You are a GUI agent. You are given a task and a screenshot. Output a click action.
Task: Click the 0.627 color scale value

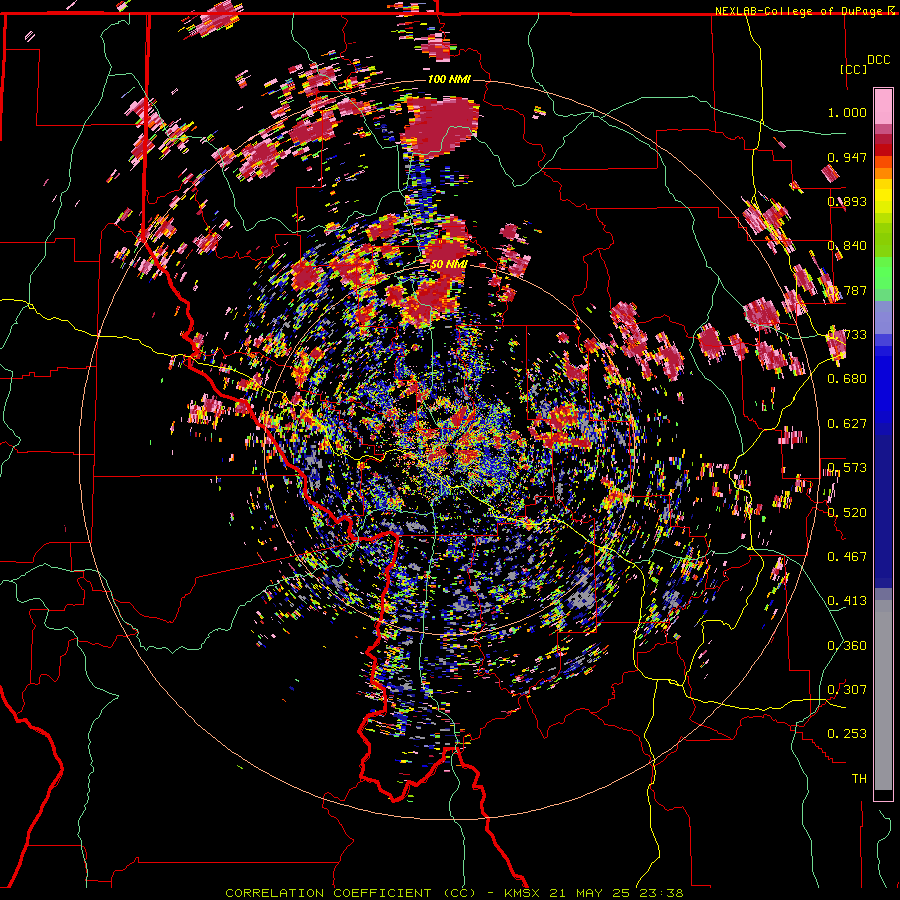click(x=847, y=424)
